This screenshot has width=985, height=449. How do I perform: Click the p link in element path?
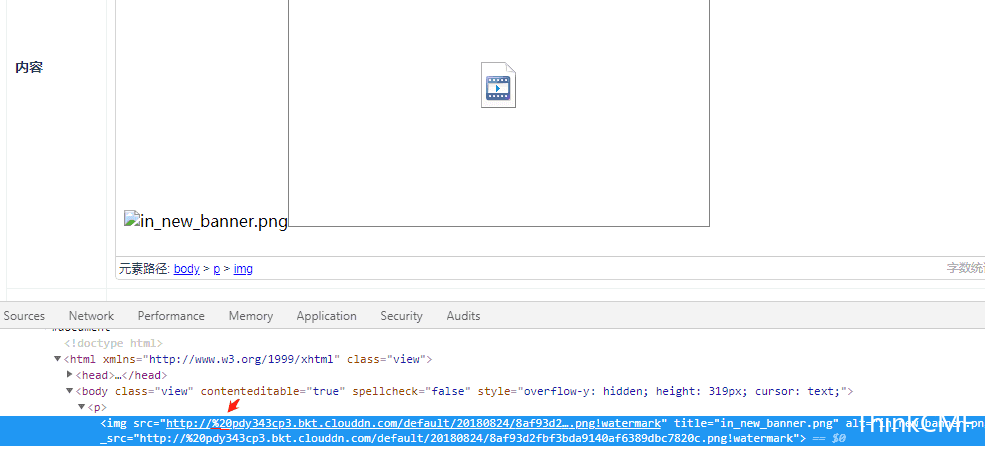[x=216, y=269]
